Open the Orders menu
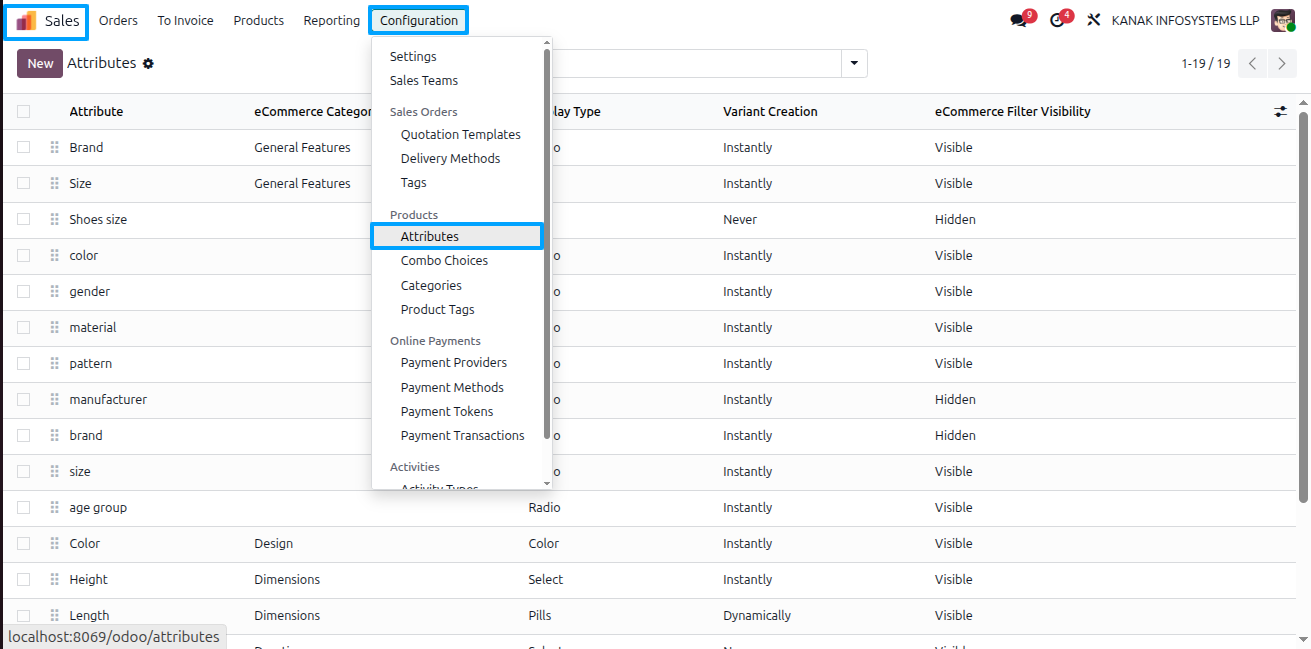The image size is (1311, 649). (x=118, y=21)
